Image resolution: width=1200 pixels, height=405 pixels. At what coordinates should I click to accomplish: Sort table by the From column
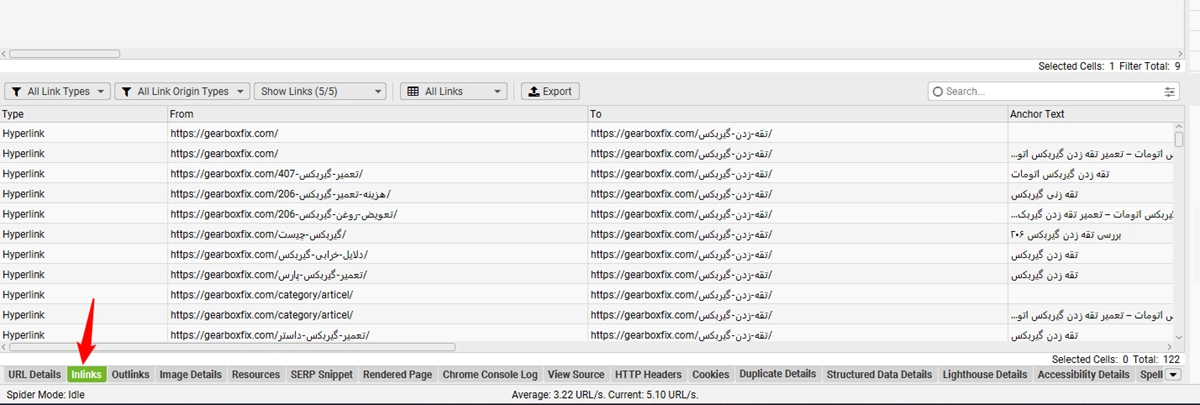(377, 114)
